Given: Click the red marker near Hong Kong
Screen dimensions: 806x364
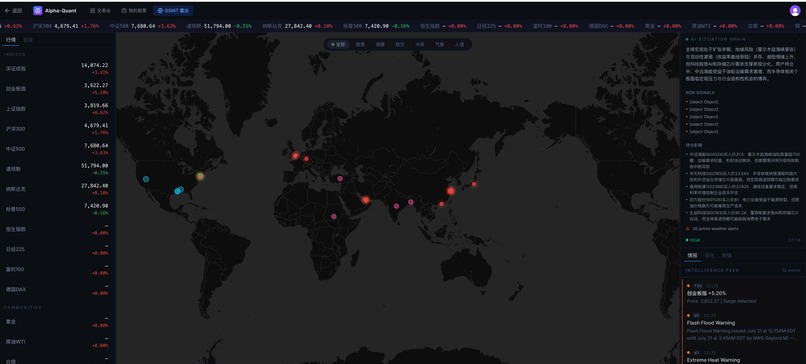Looking at the screenshot, I should pos(441,204).
